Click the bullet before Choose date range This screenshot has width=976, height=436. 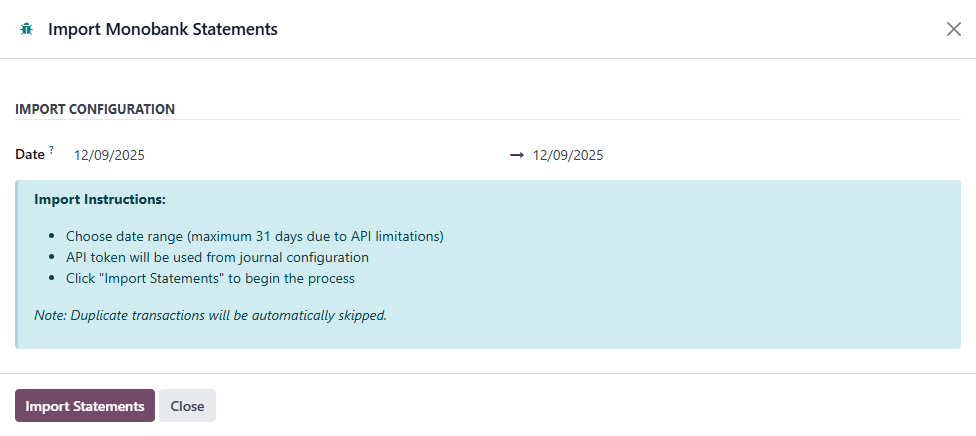tap(53, 238)
